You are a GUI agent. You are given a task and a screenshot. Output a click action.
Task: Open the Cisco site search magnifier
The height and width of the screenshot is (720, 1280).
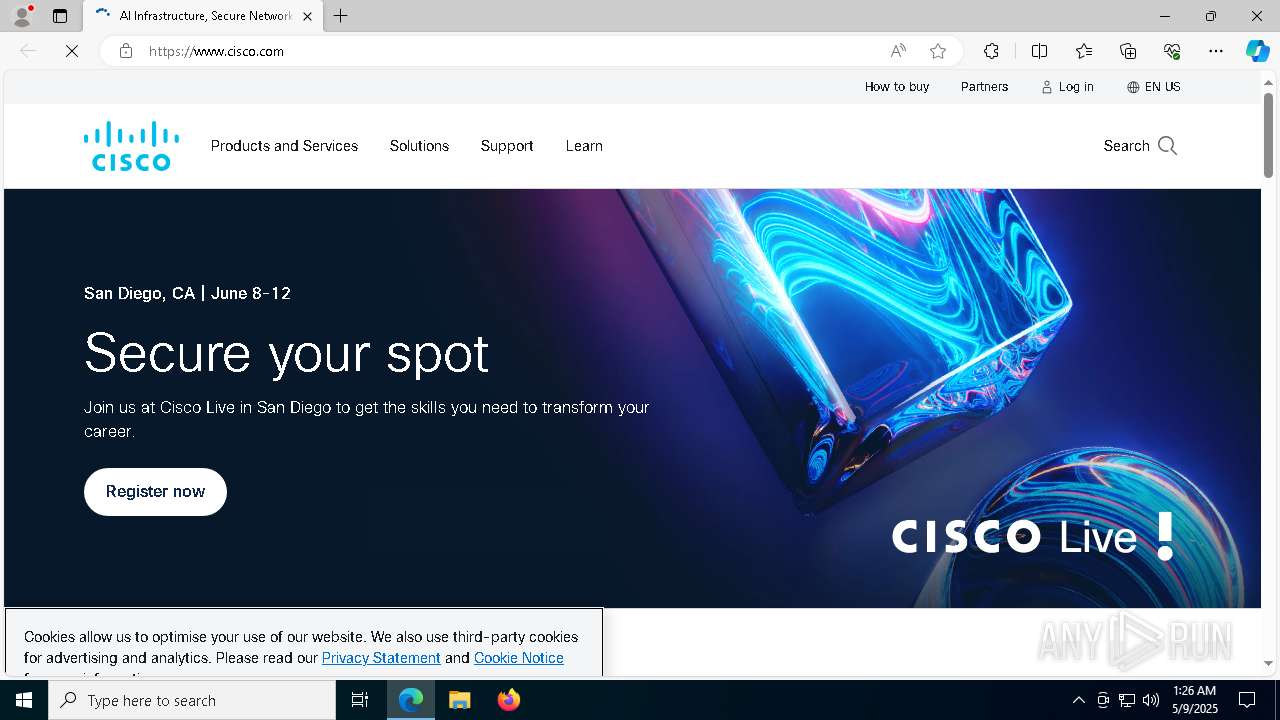click(1167, 146)
